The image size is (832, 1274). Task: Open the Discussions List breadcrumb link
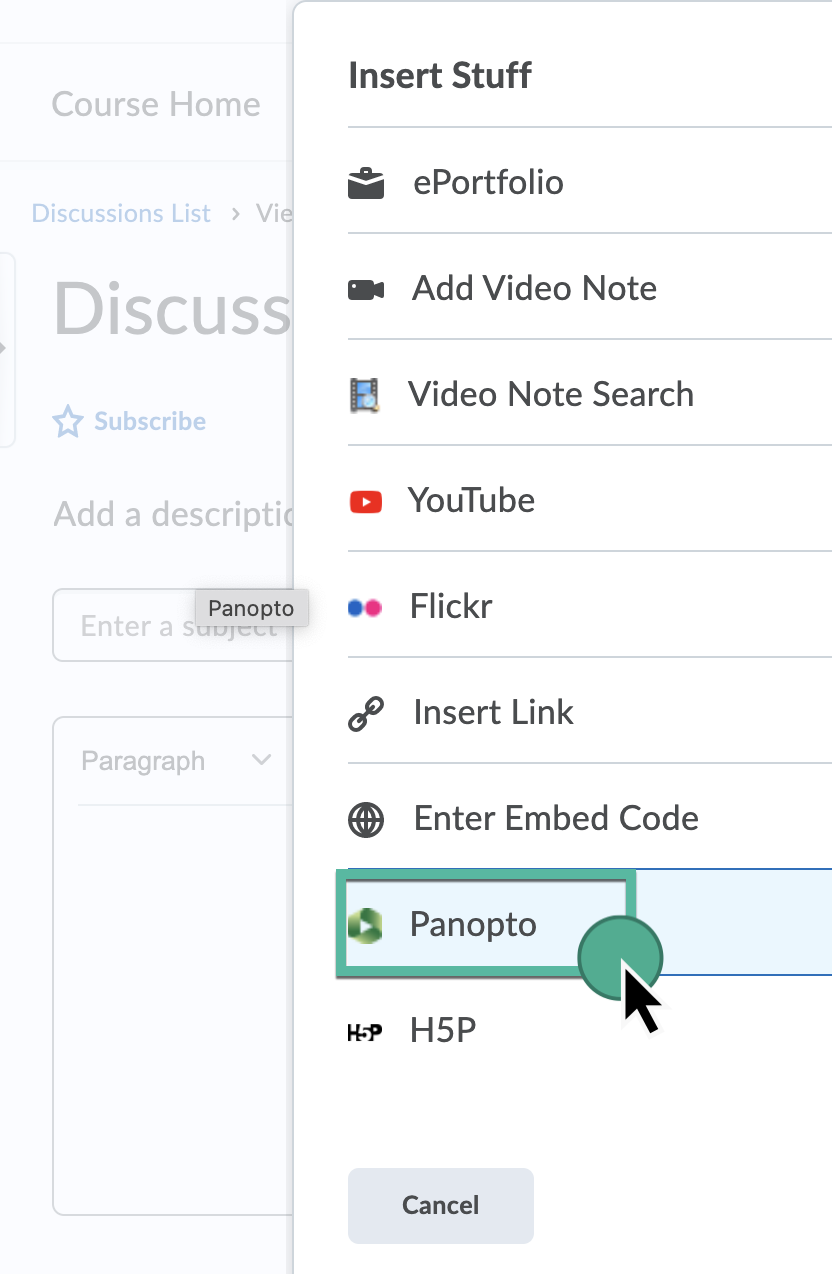click(x=121, y=213)
